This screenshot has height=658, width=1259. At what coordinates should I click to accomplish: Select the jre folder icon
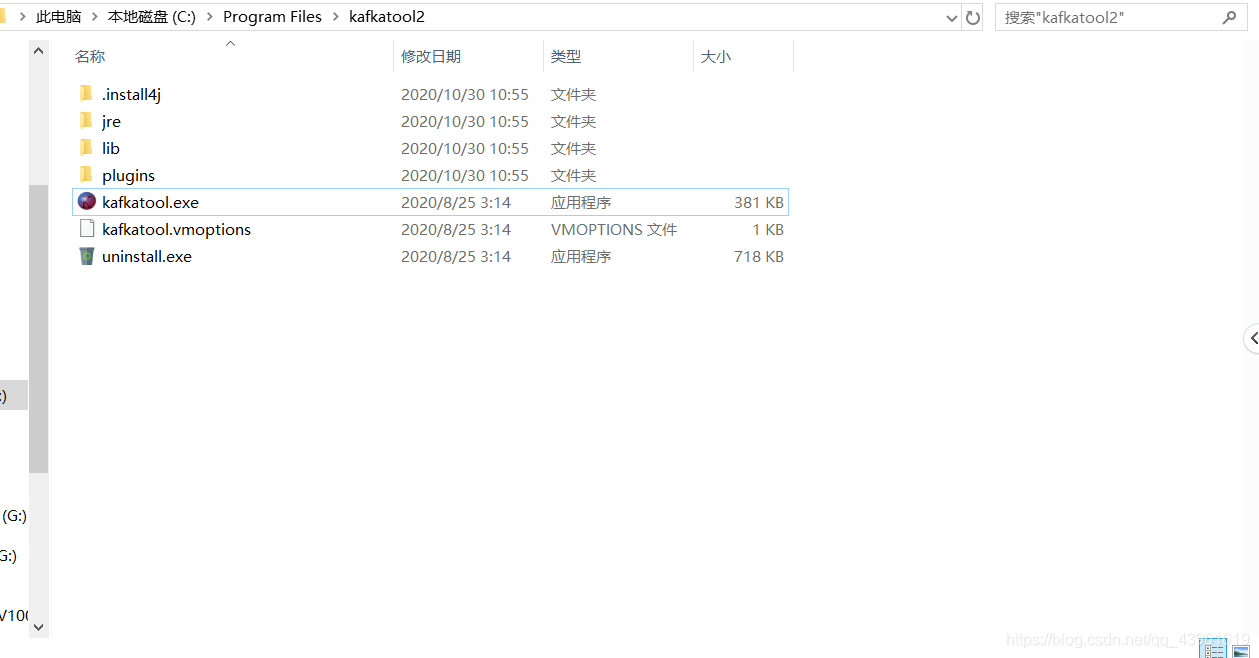pos(86,121)
